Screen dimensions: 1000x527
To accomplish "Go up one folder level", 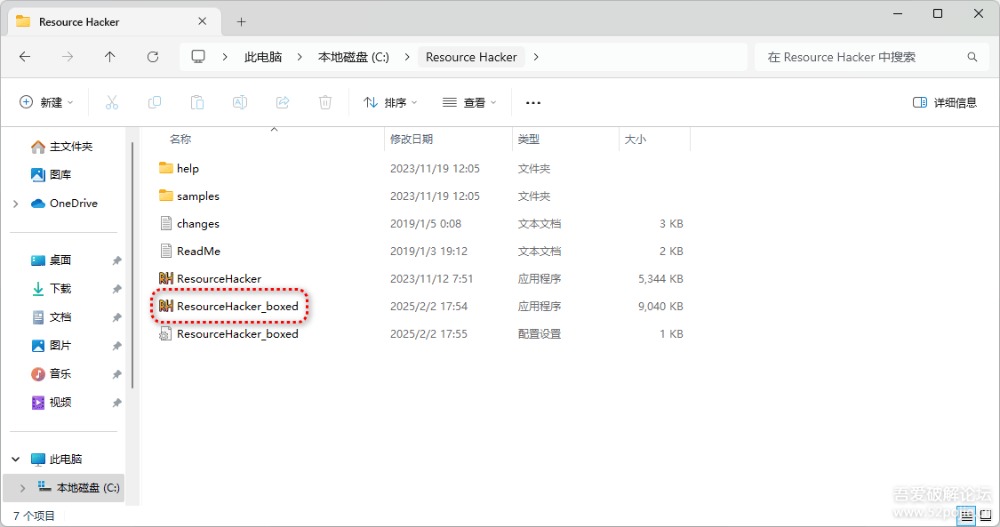I will tap(110, 57).
